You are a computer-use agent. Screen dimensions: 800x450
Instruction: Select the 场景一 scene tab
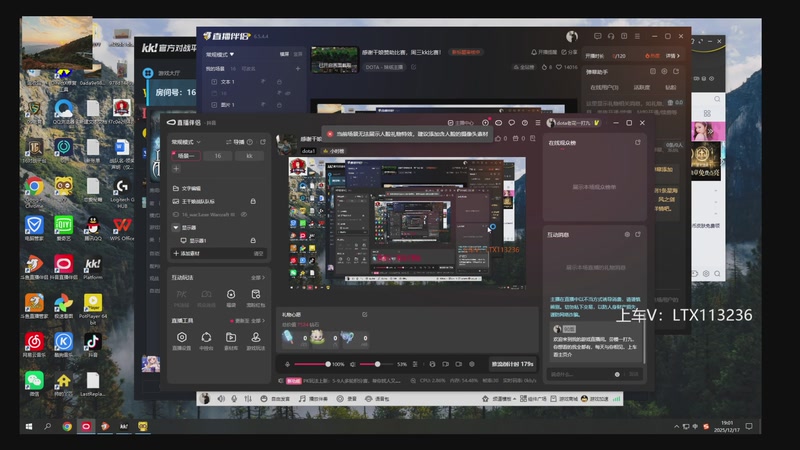[186, 156]
